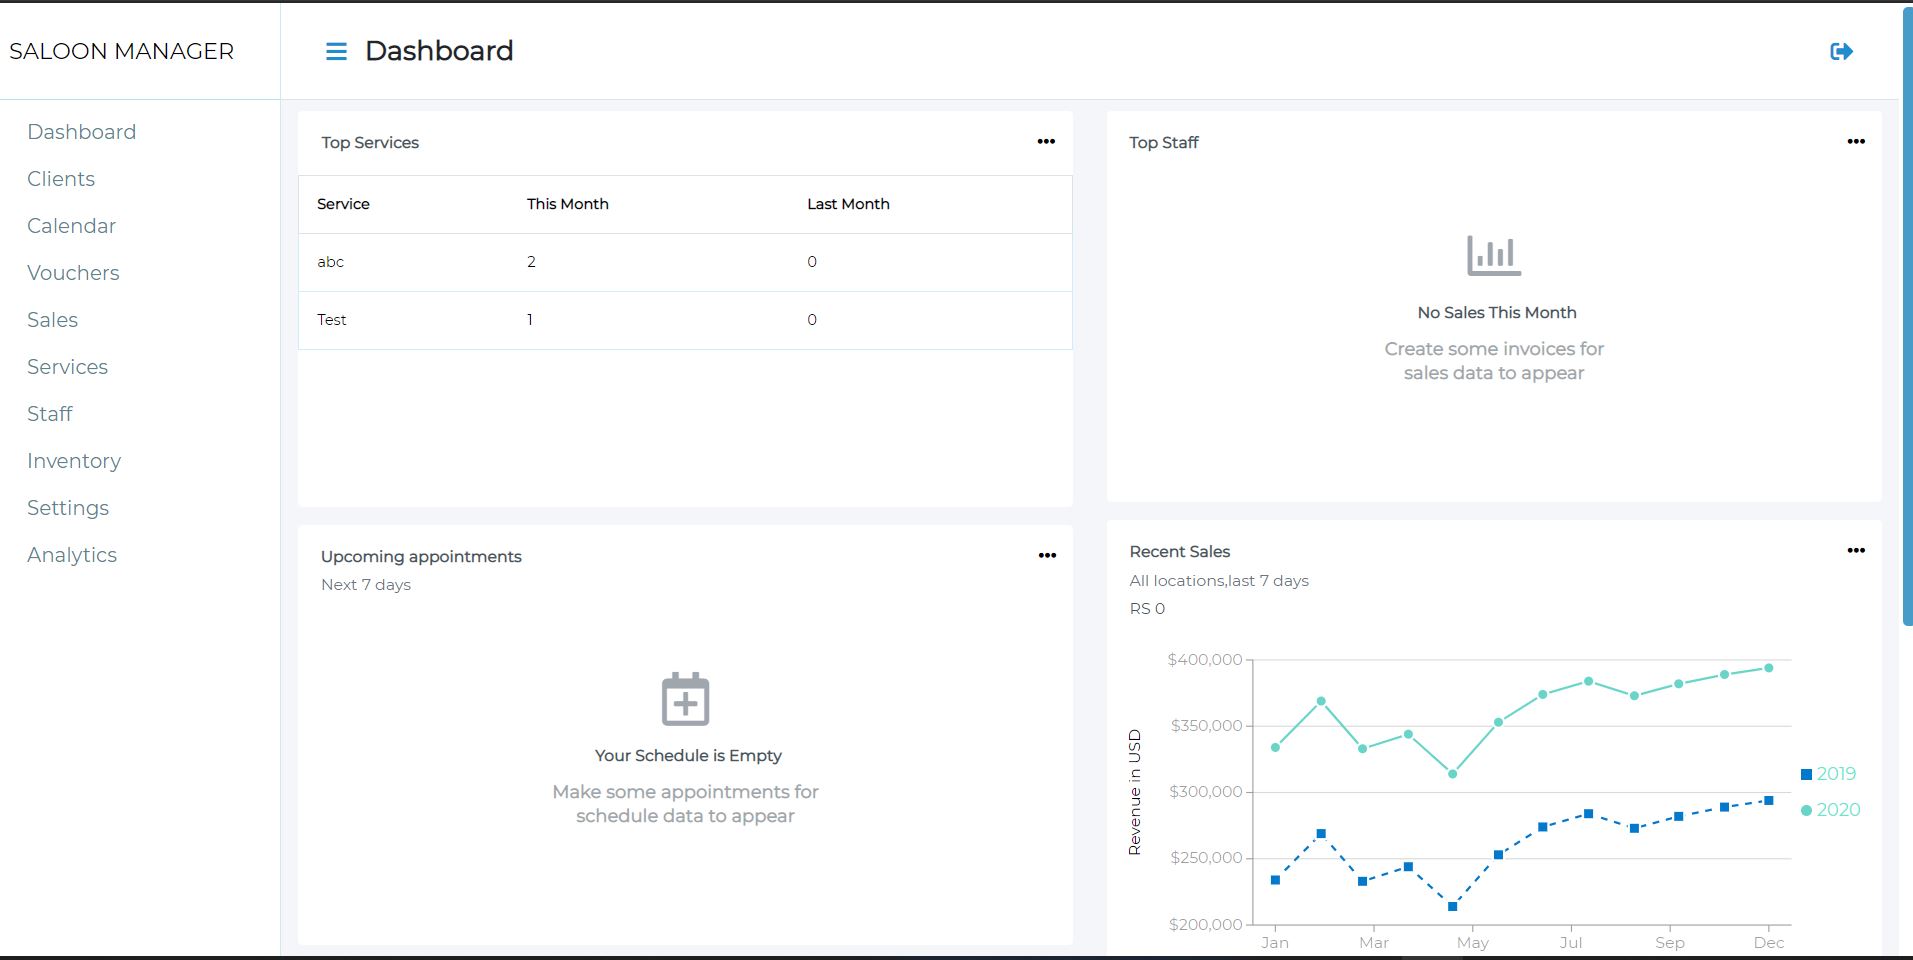Click the 'Service' column header
Viewport: 1913px width, 960px height.
pyautogui.click(x=343, y=204)
